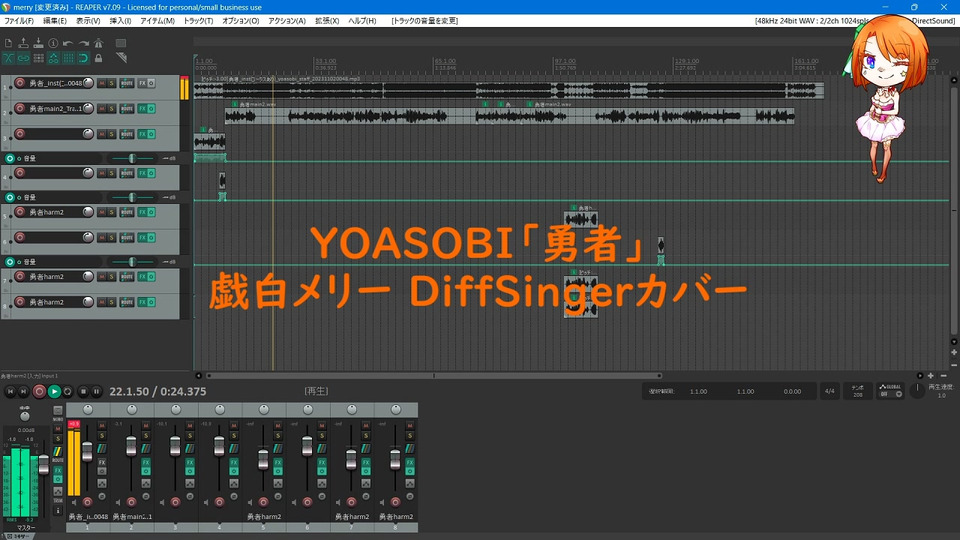Solo mixer channel 2 勇者main
This screenshot has height=540, width=960.
point(146,435)
